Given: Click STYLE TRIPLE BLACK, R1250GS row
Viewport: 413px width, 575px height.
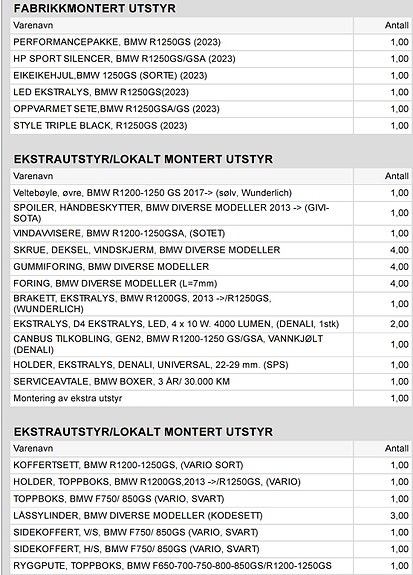Looking at the screenshot, I should (211, 126).
